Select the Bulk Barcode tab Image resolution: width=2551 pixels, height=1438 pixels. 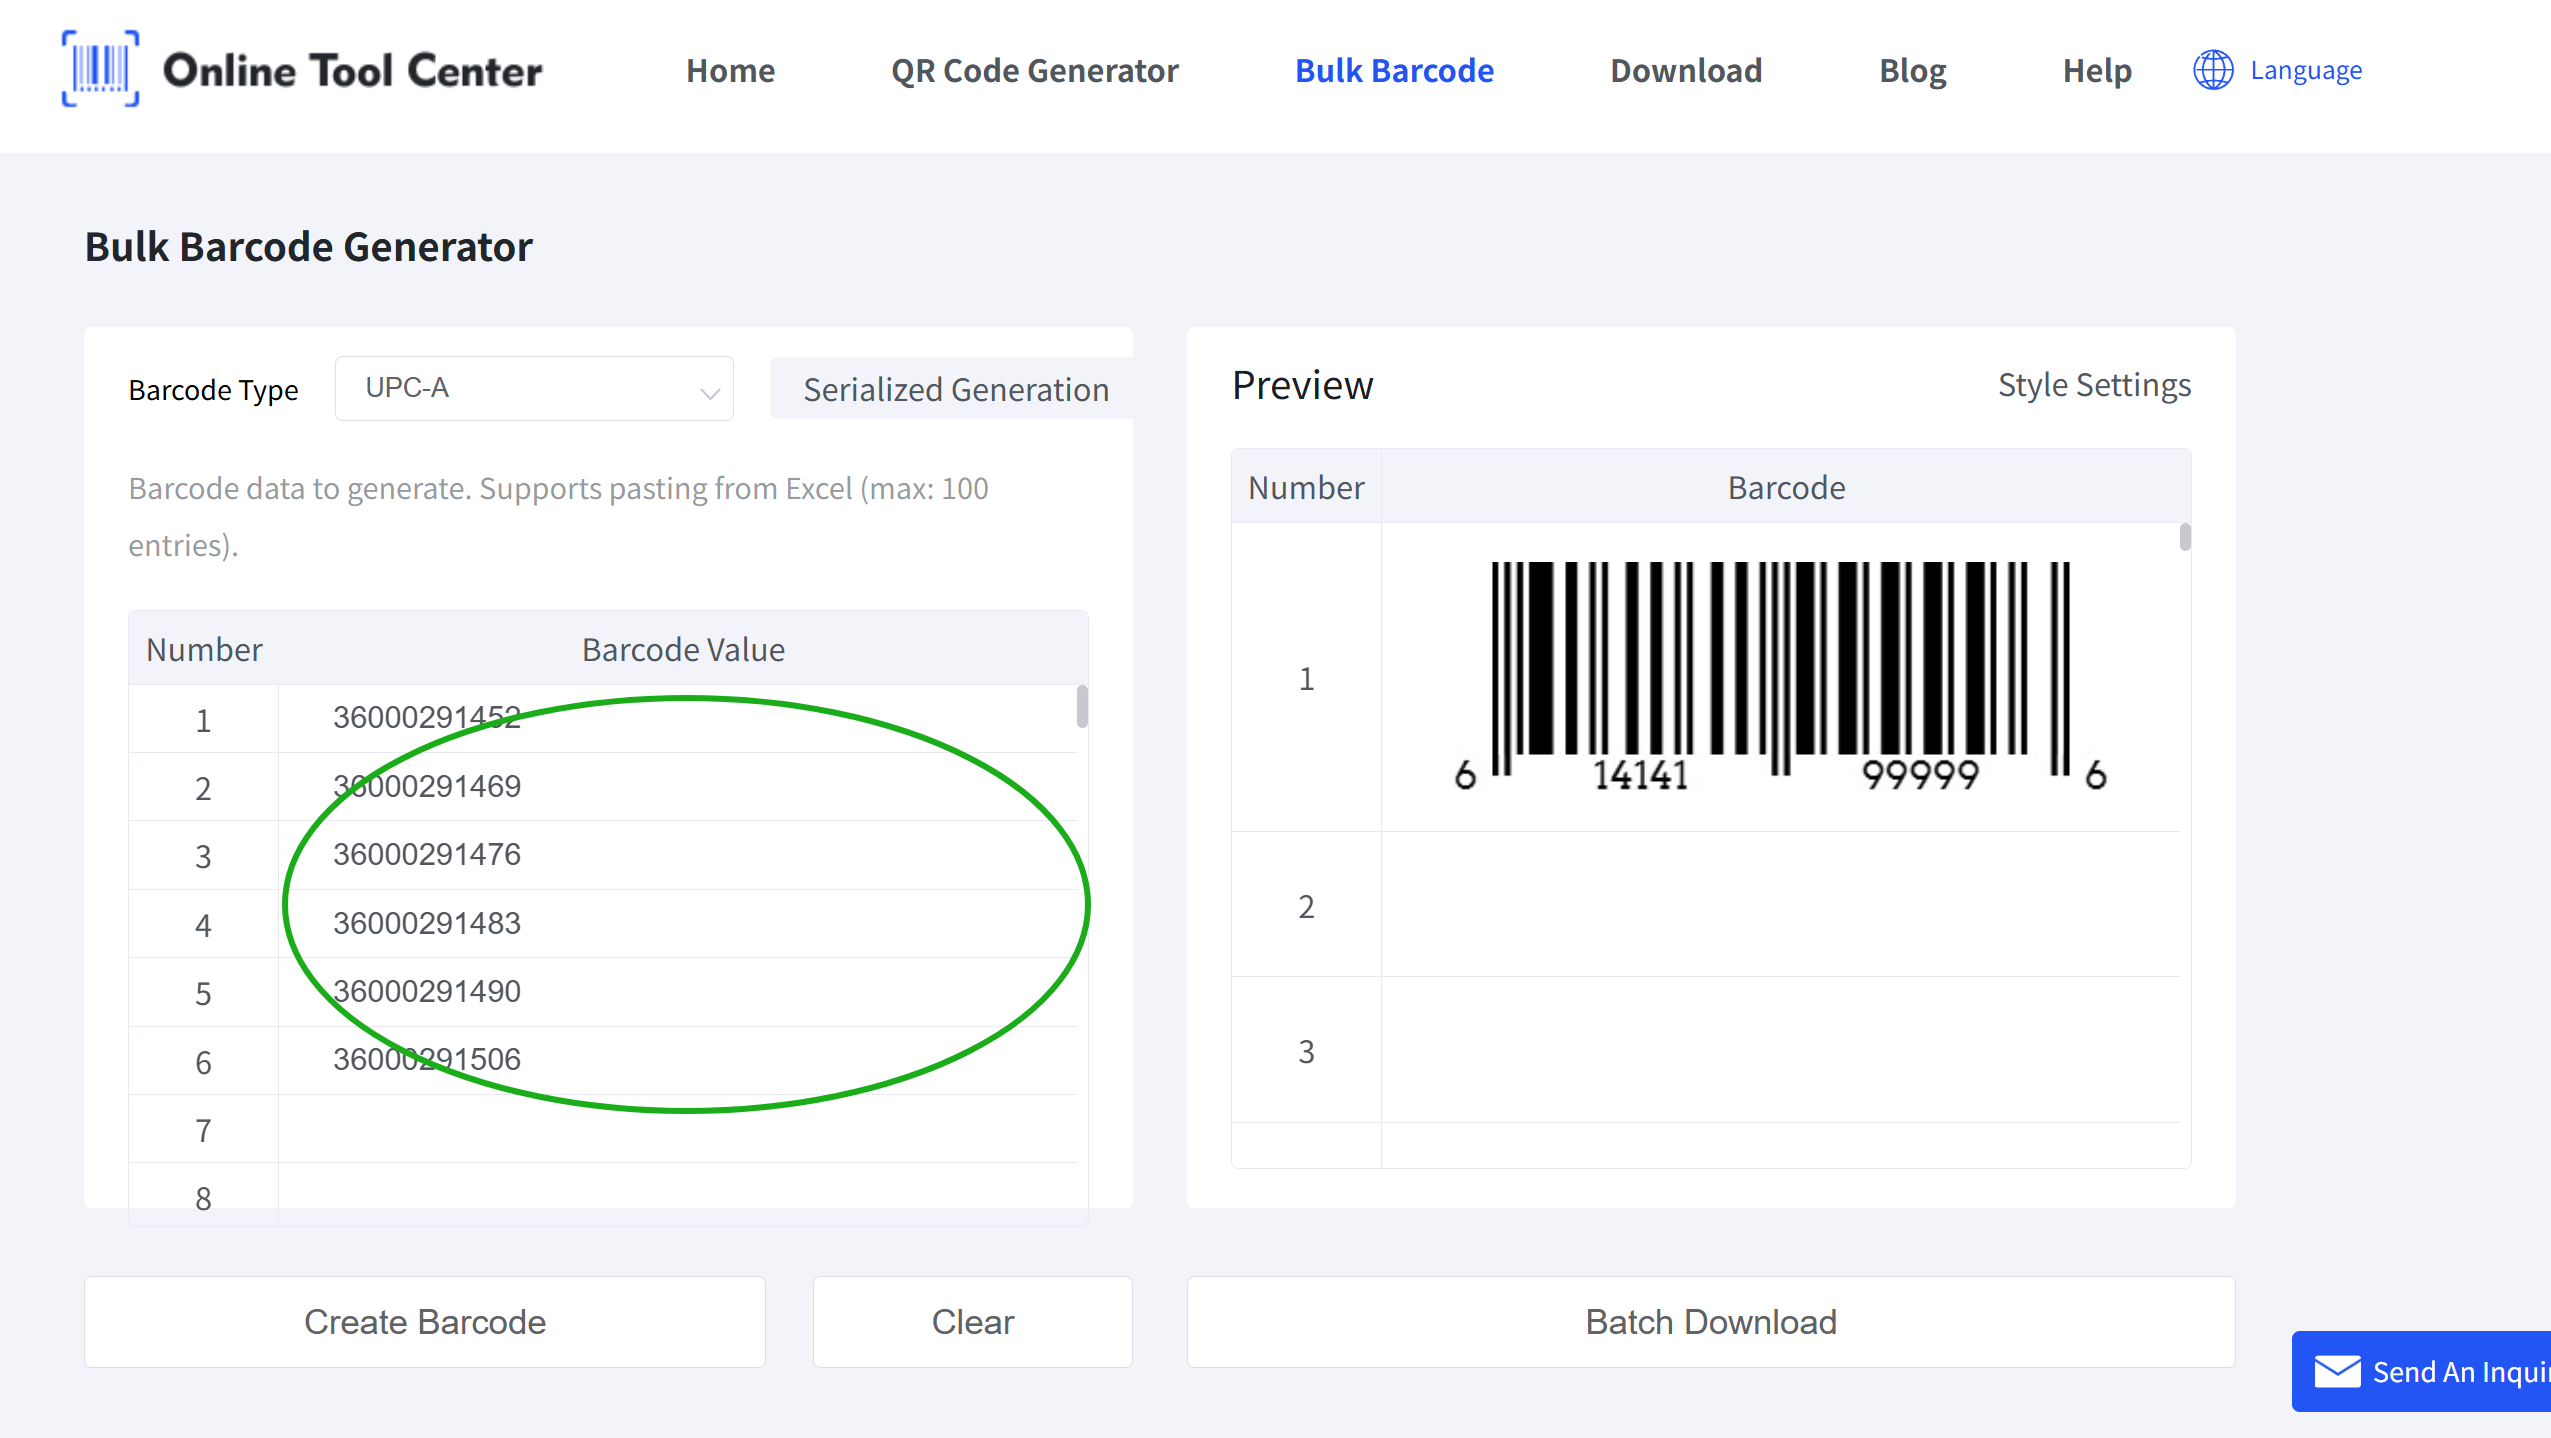pos(1394,70)
